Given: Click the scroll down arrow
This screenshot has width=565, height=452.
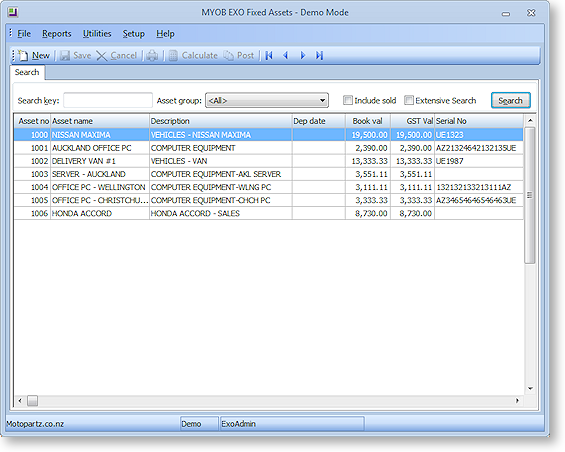Looking at the screenshot, I should point(530,389).
